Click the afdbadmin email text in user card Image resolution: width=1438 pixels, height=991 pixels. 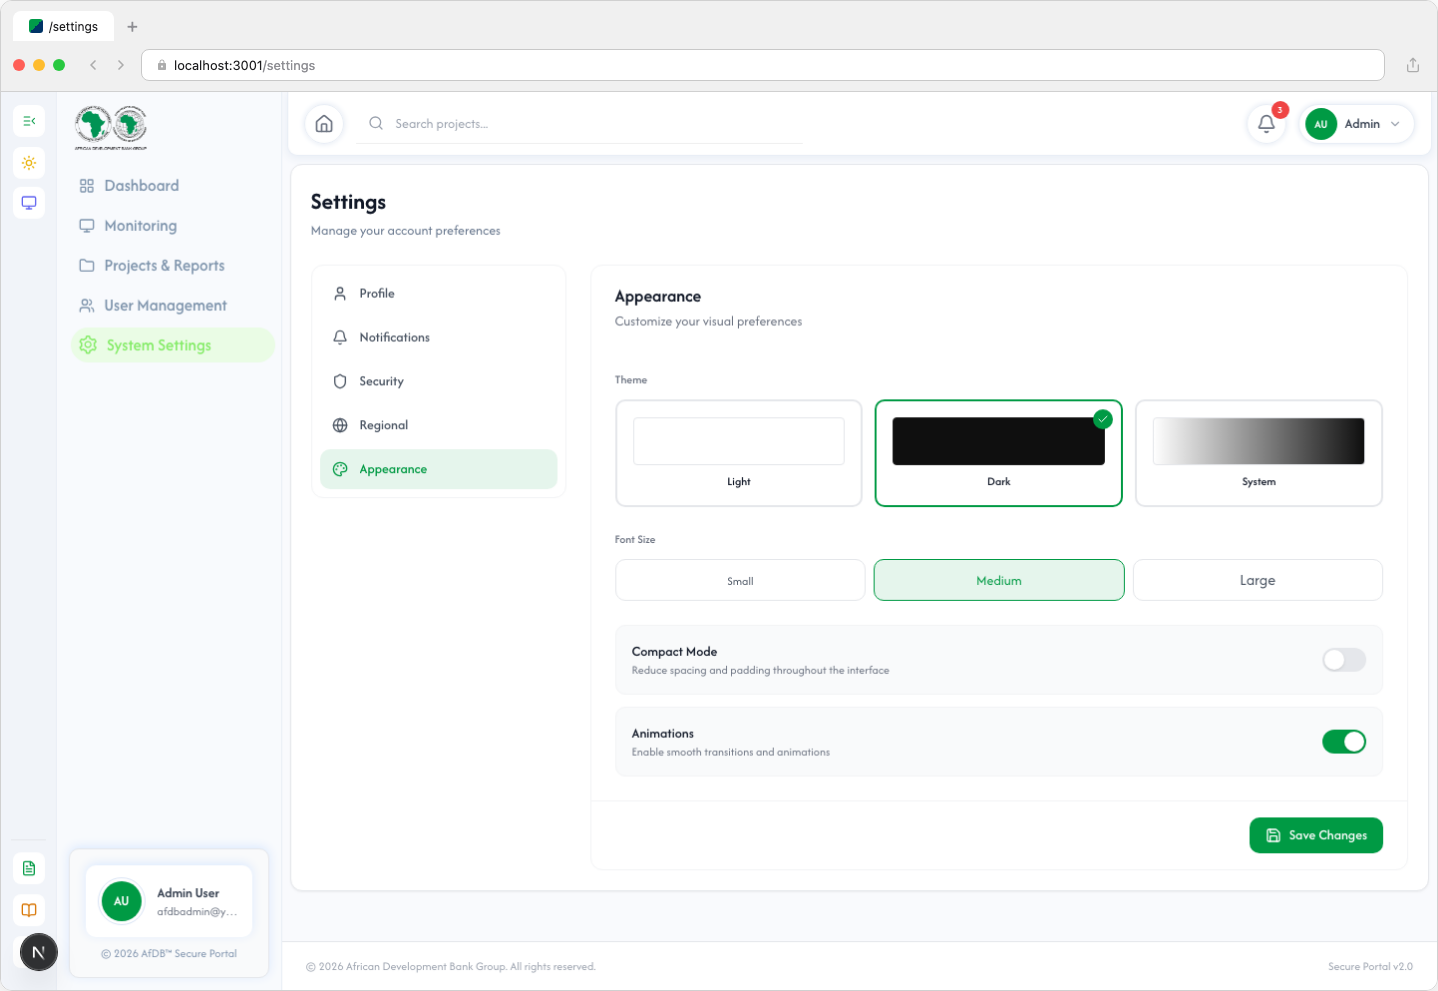[197, 912]
